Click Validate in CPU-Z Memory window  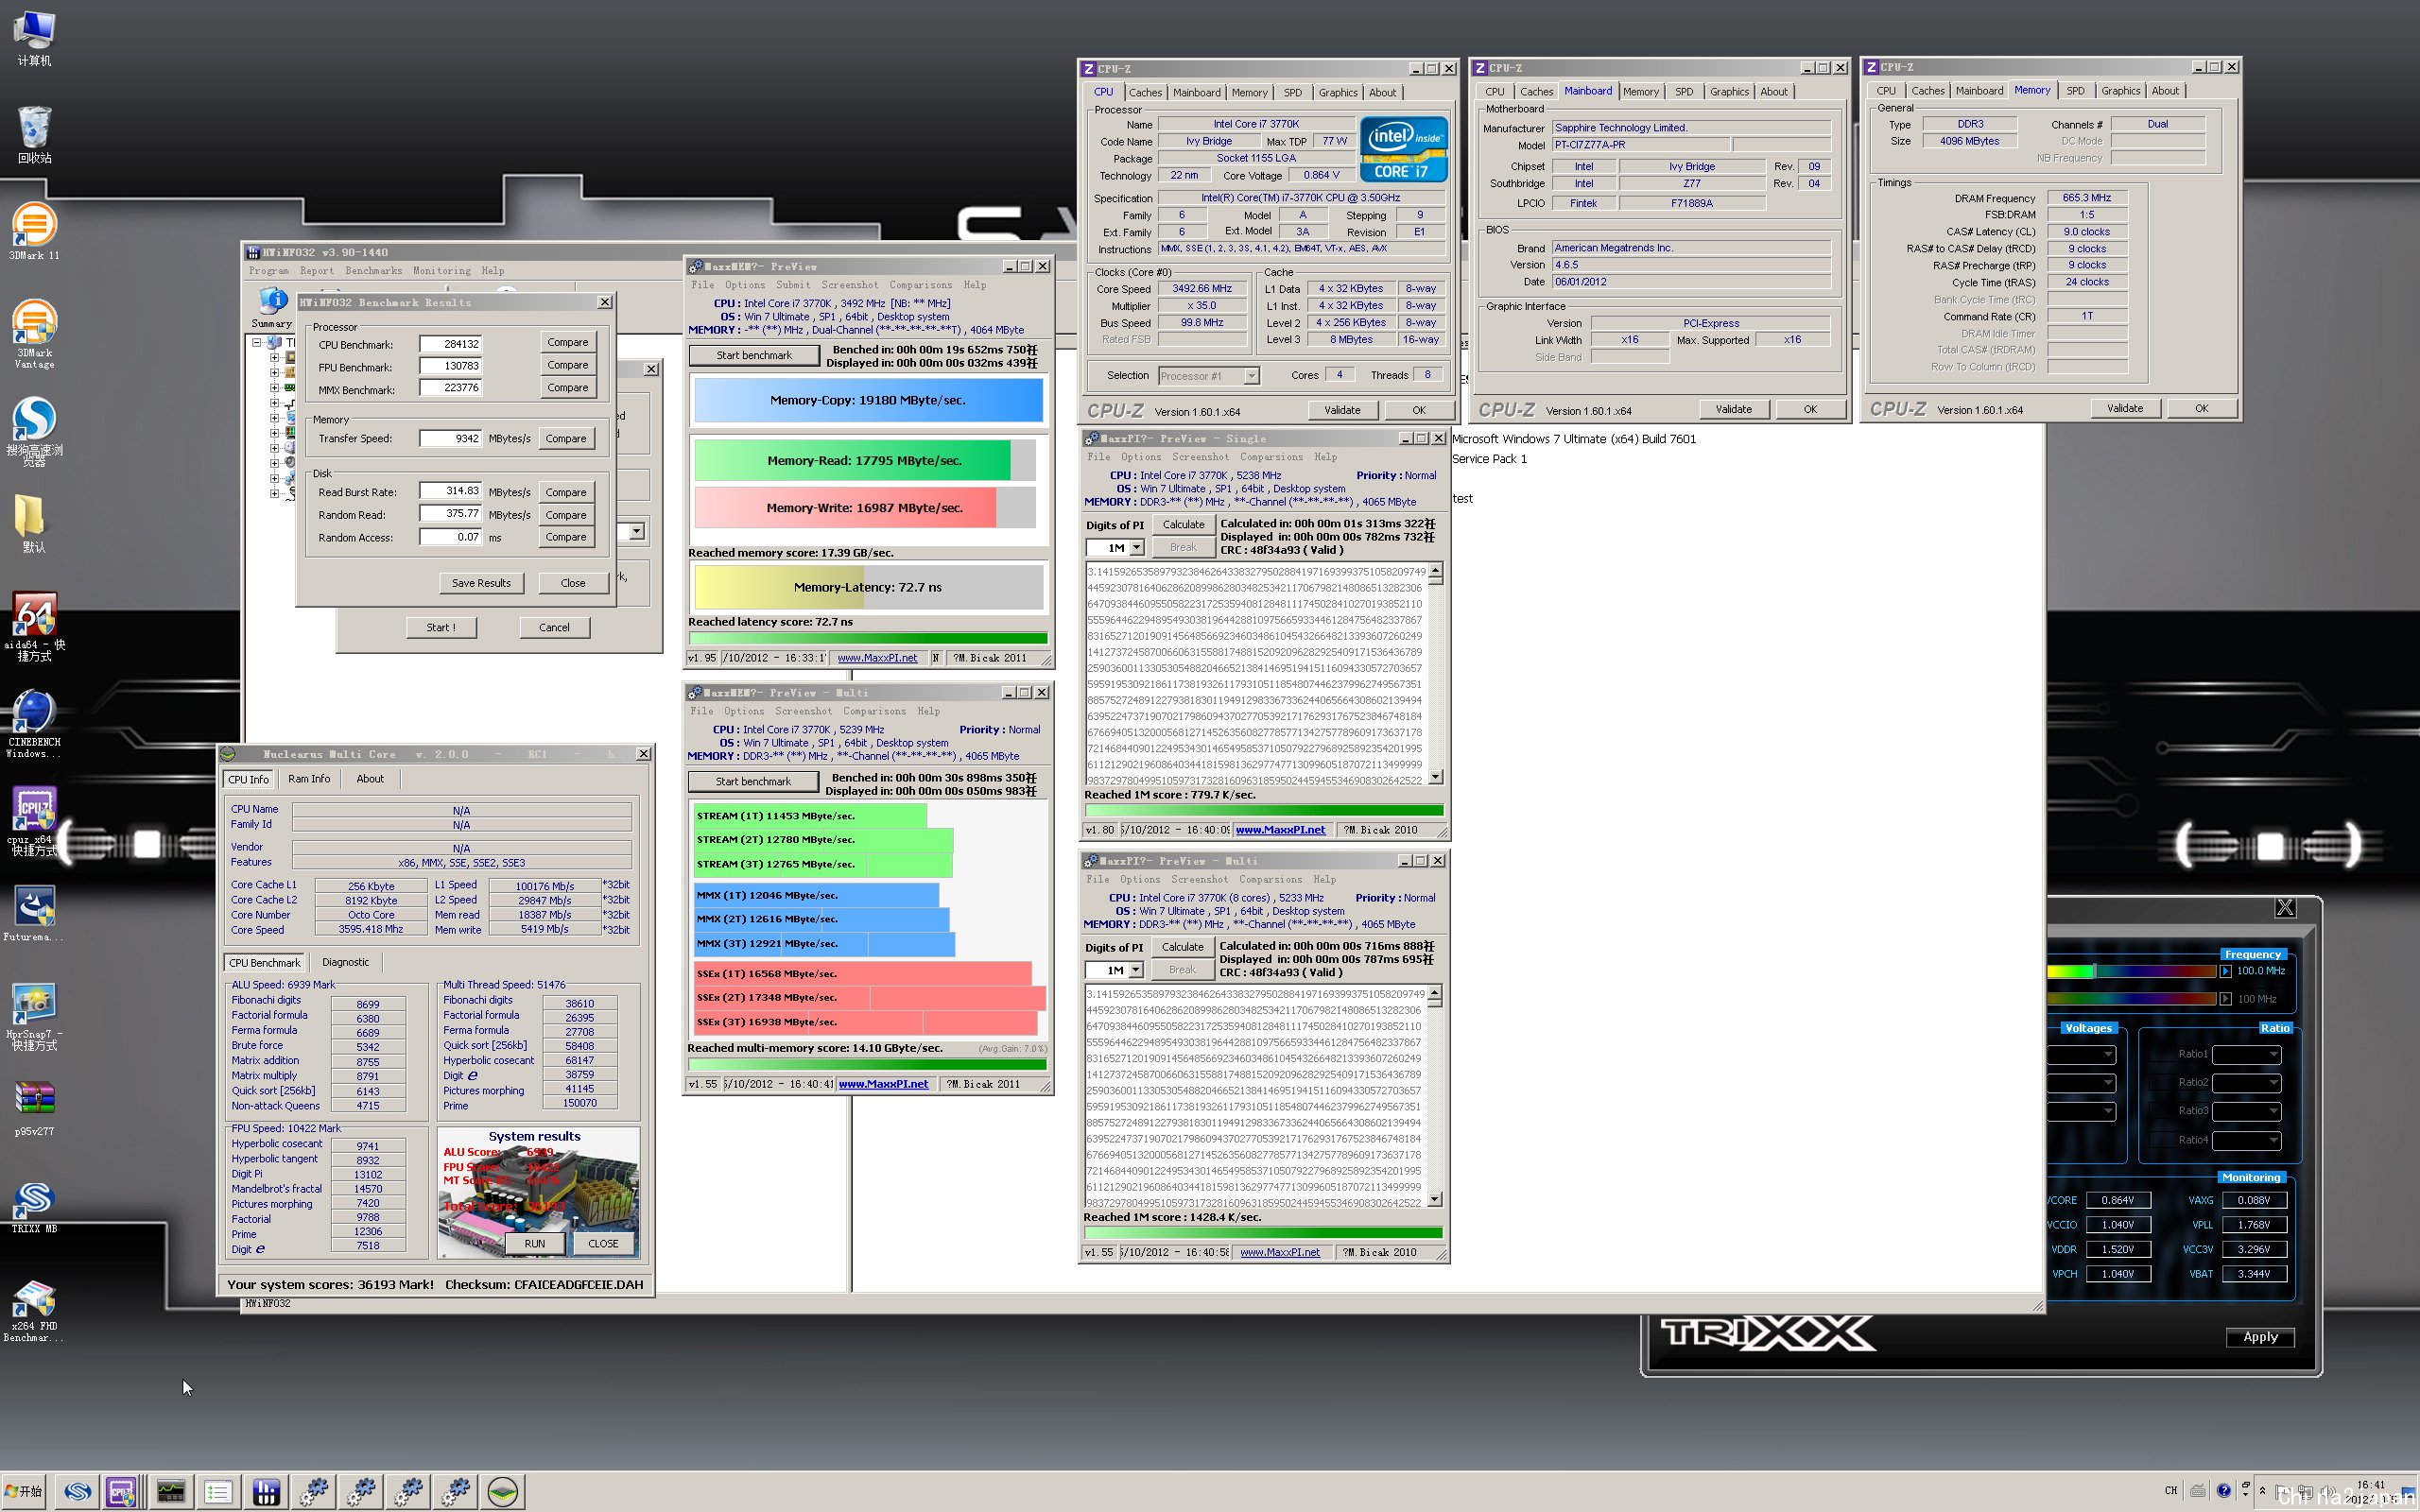pos(2125,408)
